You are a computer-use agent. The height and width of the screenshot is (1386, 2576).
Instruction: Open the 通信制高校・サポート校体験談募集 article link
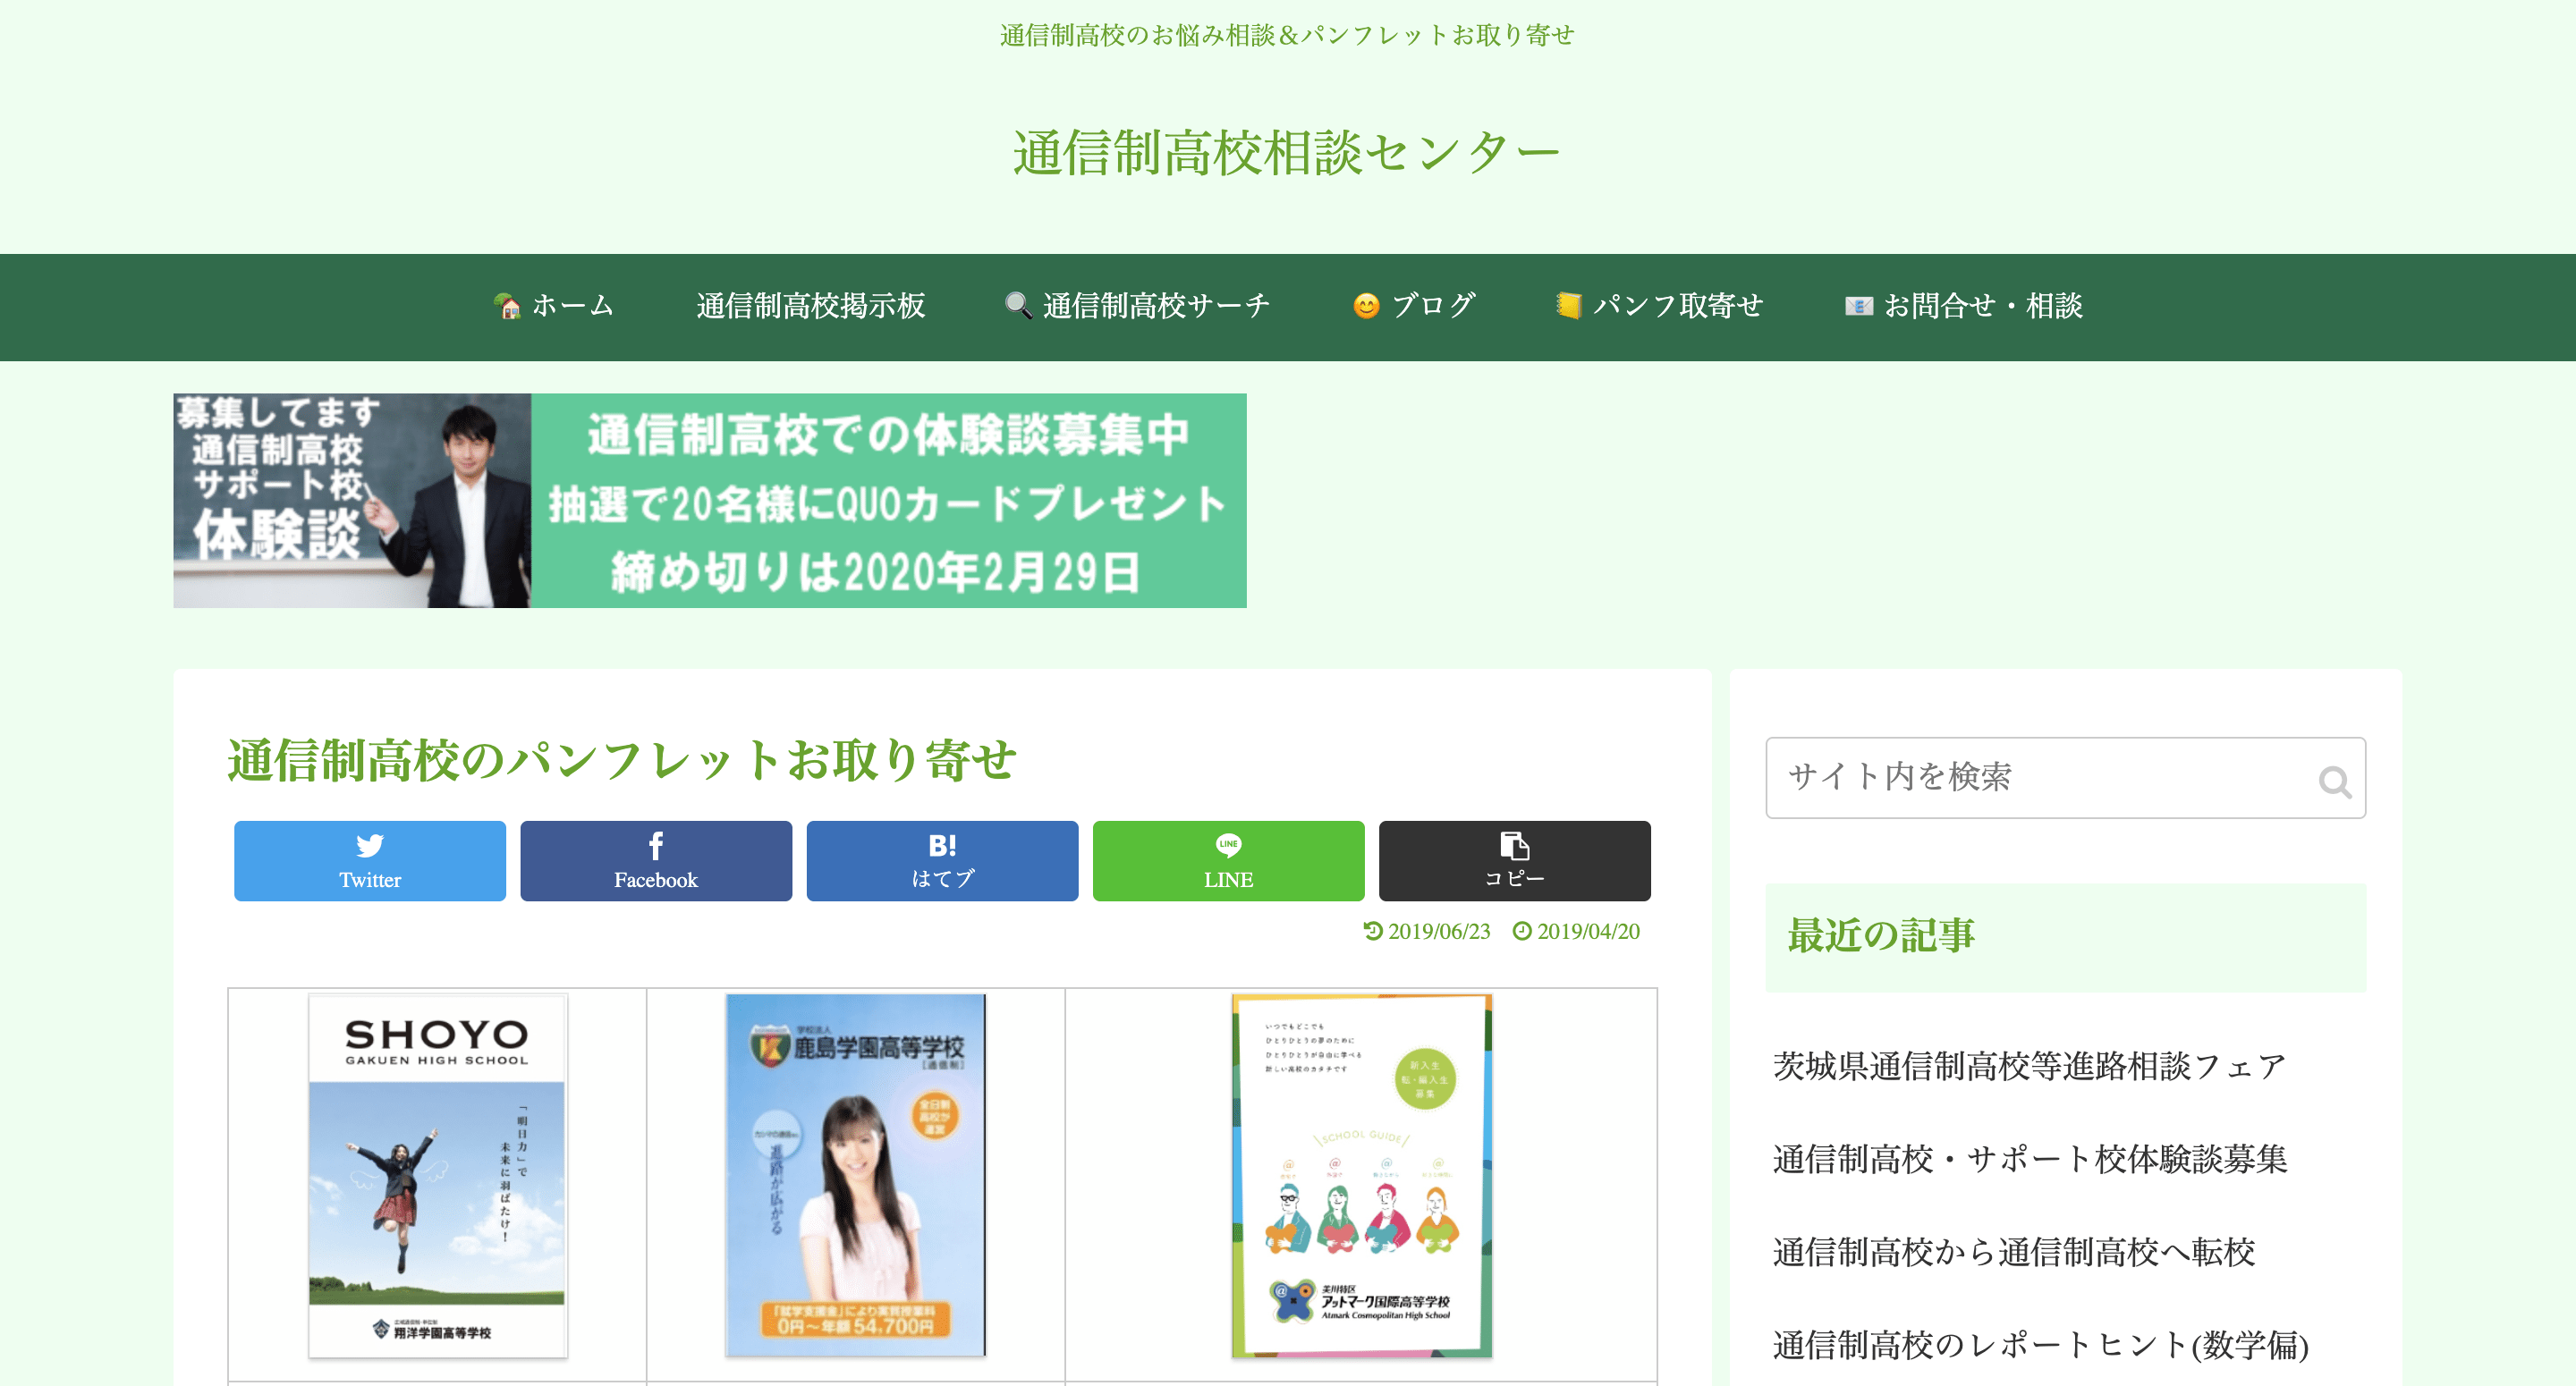[2029, 1159]
